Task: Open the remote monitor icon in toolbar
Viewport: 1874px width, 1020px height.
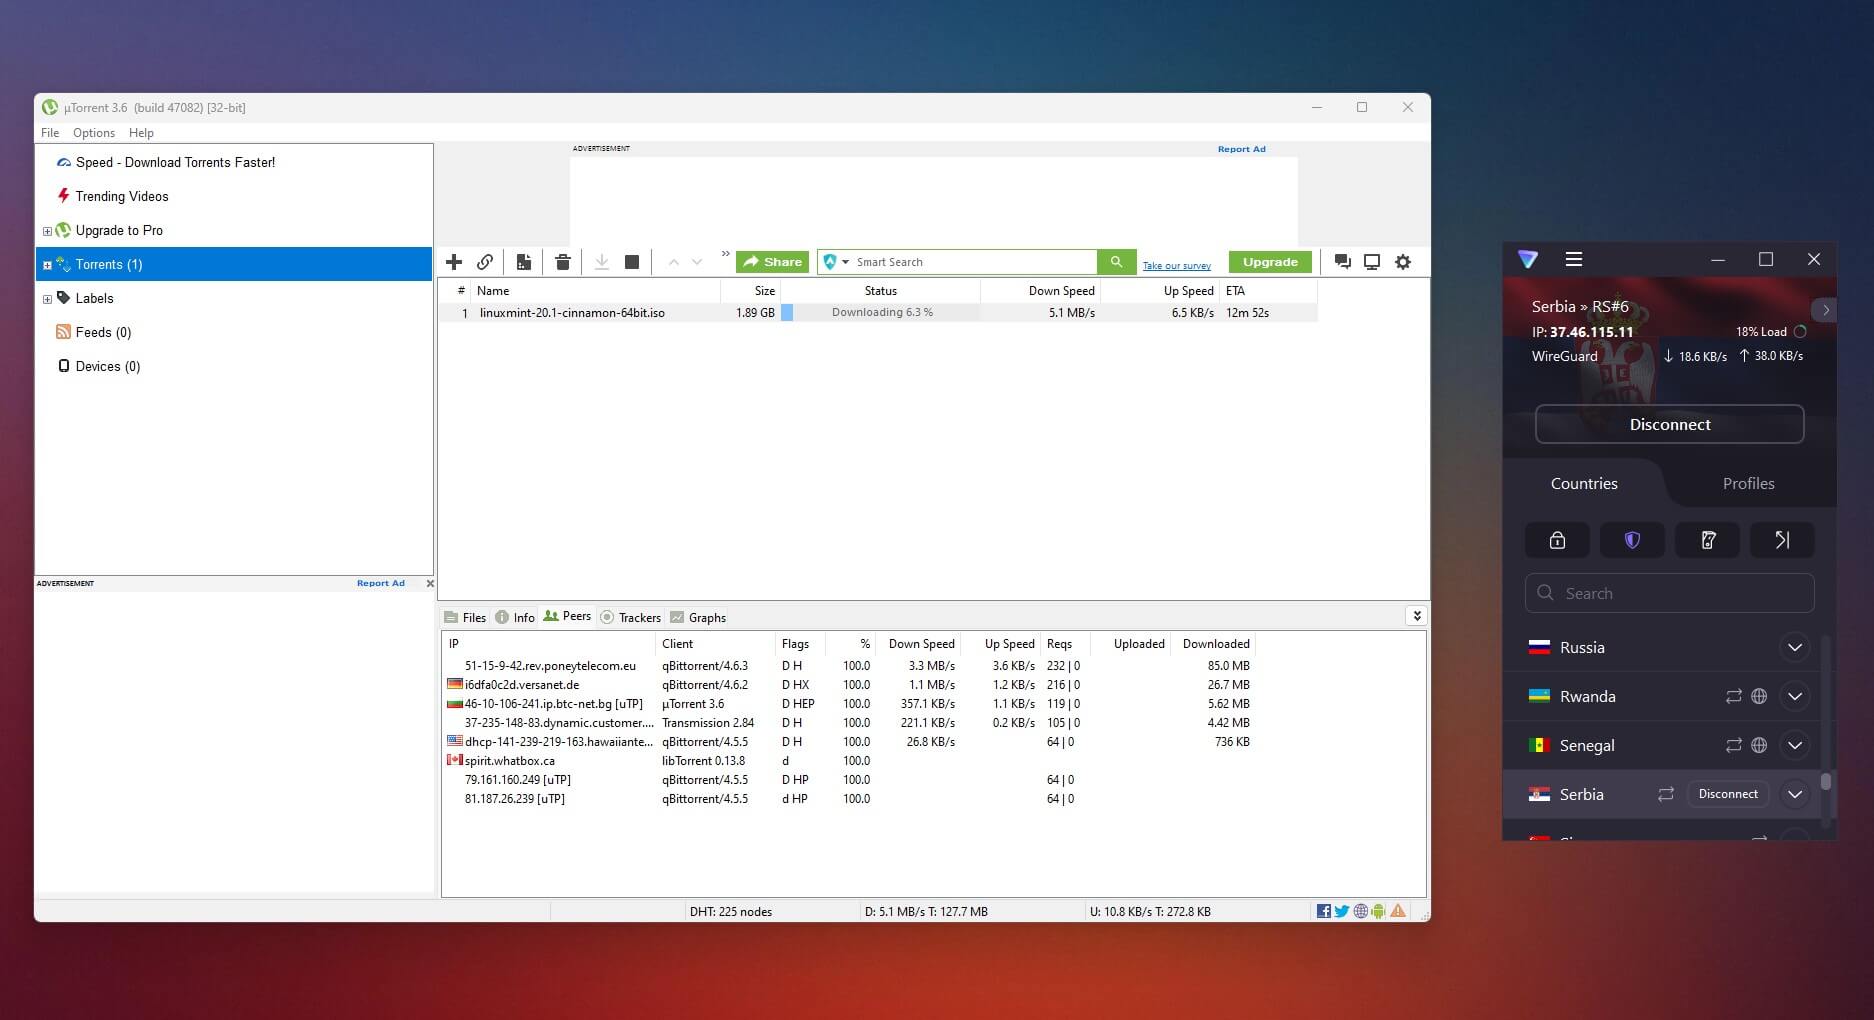Action: 1372,262
